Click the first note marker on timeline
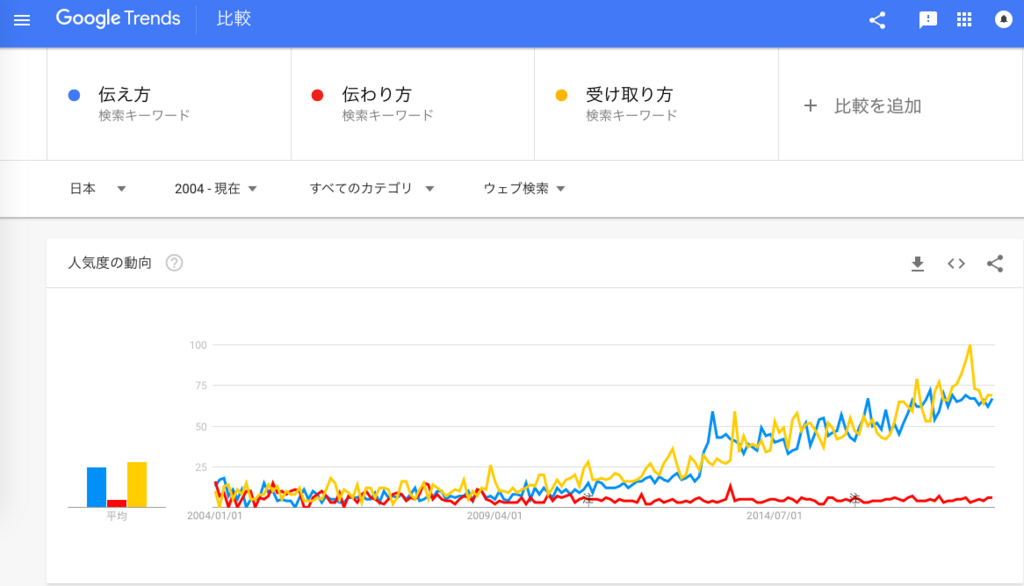The height and width of the screenshot is (586, 1024). coord(588,500)
